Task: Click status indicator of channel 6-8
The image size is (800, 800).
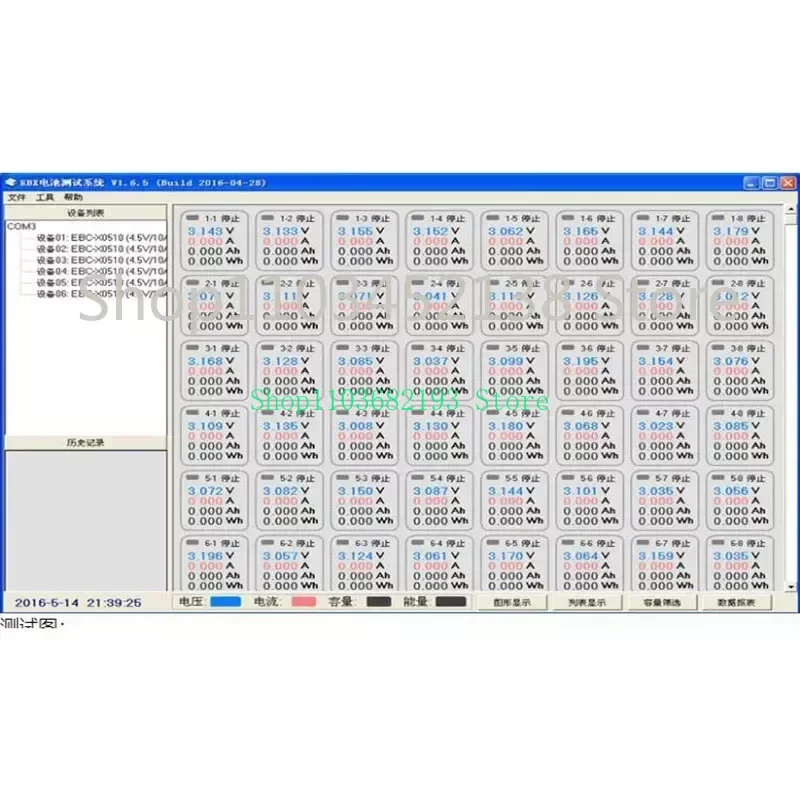Action: coord(718,542)
